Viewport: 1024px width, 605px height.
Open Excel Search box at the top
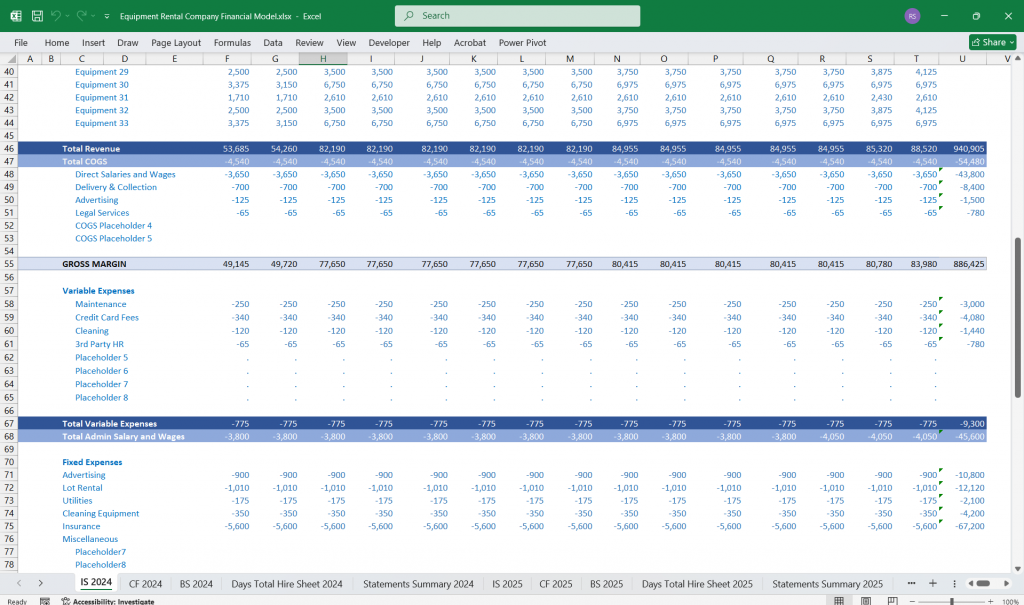(516, 16)
